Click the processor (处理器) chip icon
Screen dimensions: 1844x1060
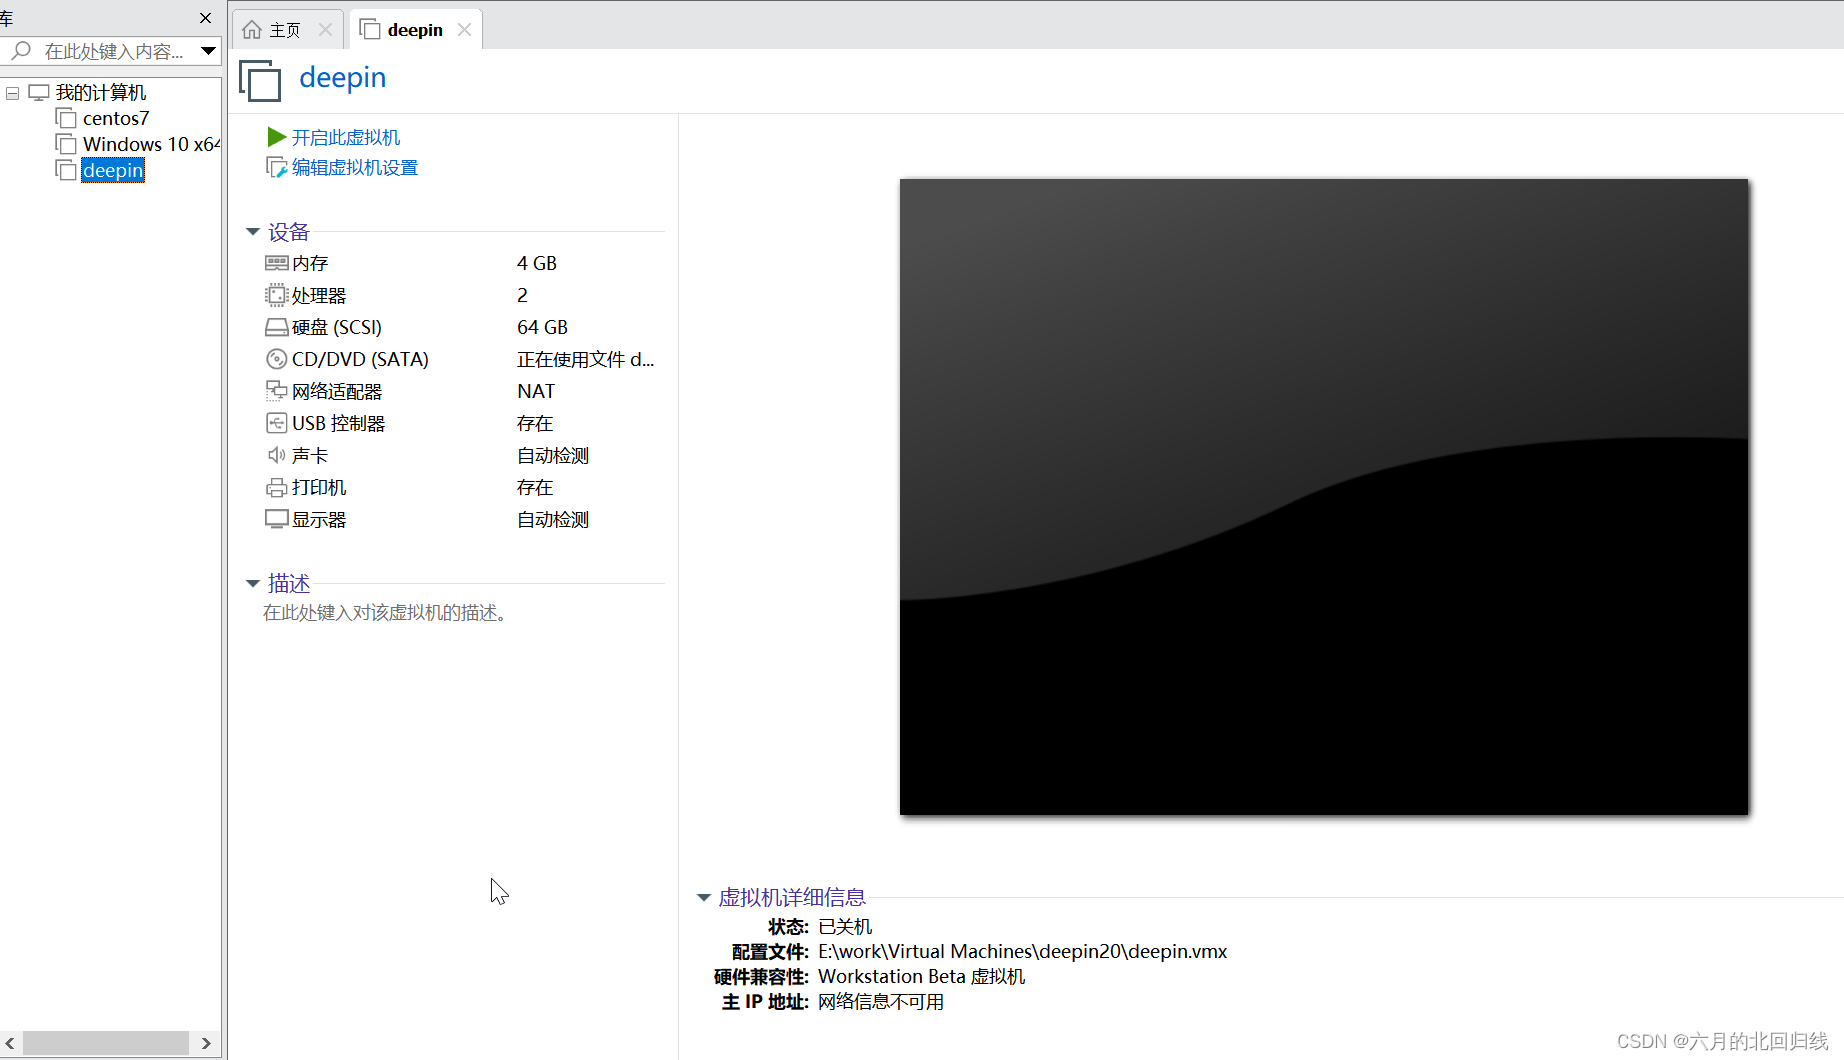[276, 295]
